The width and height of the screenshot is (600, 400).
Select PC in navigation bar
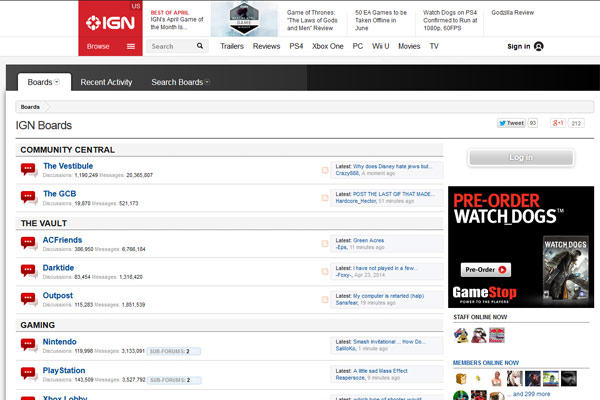coord(358,46)
